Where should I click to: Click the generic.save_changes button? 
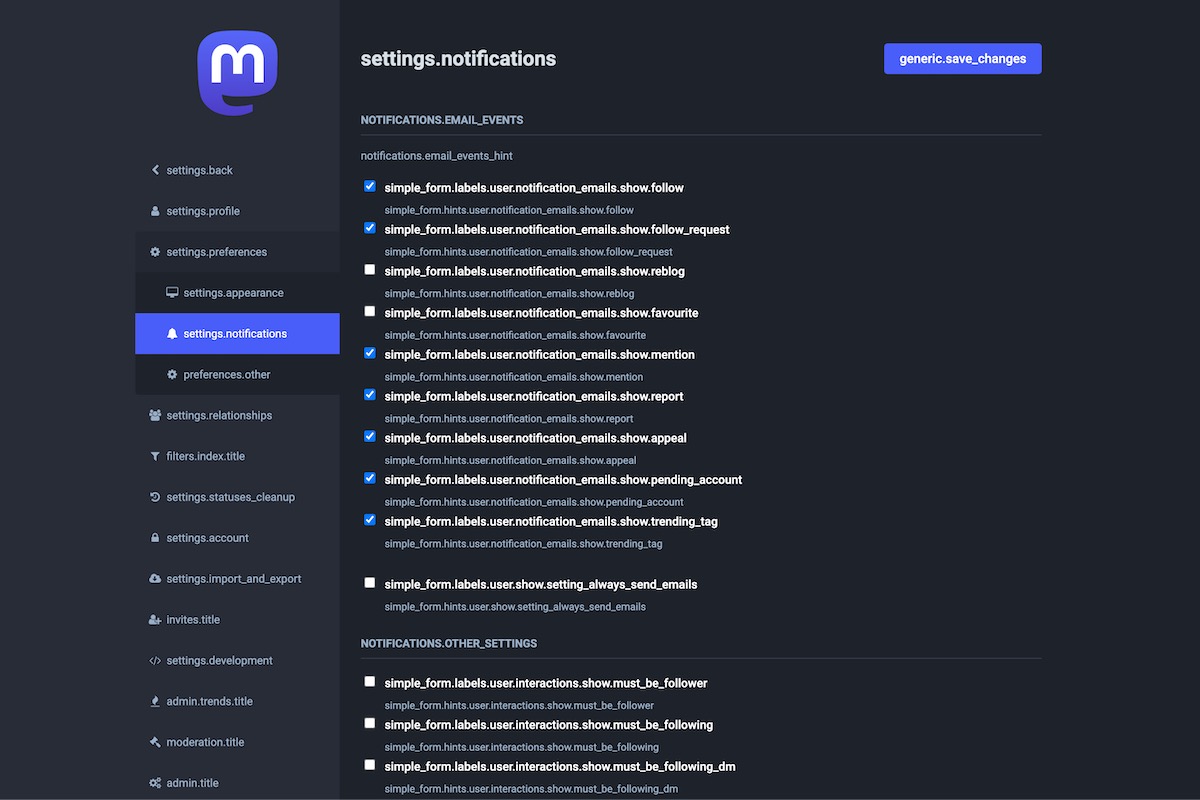coord(962,59)
